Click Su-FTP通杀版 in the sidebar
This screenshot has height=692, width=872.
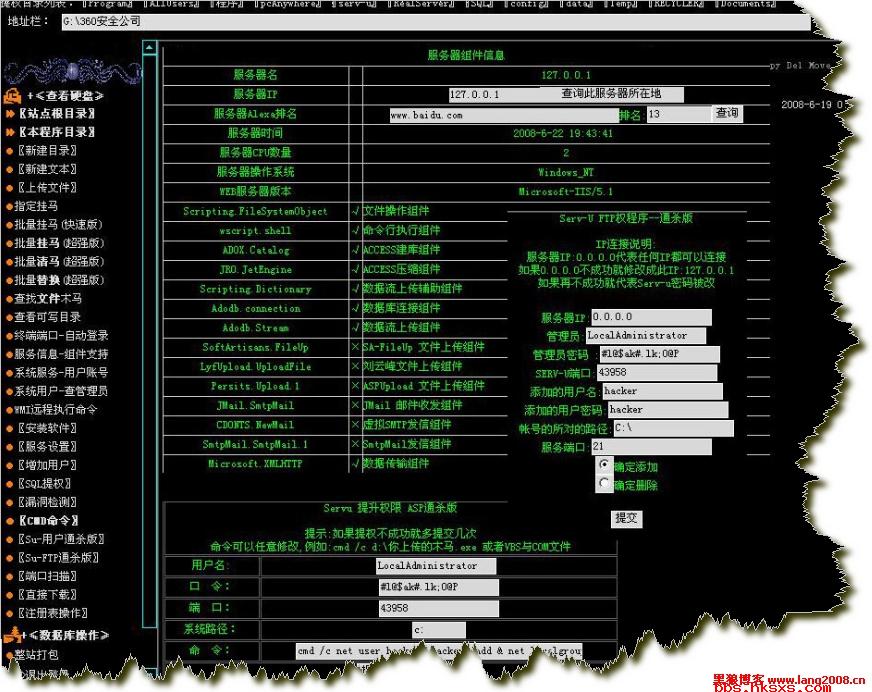(58, 557)
